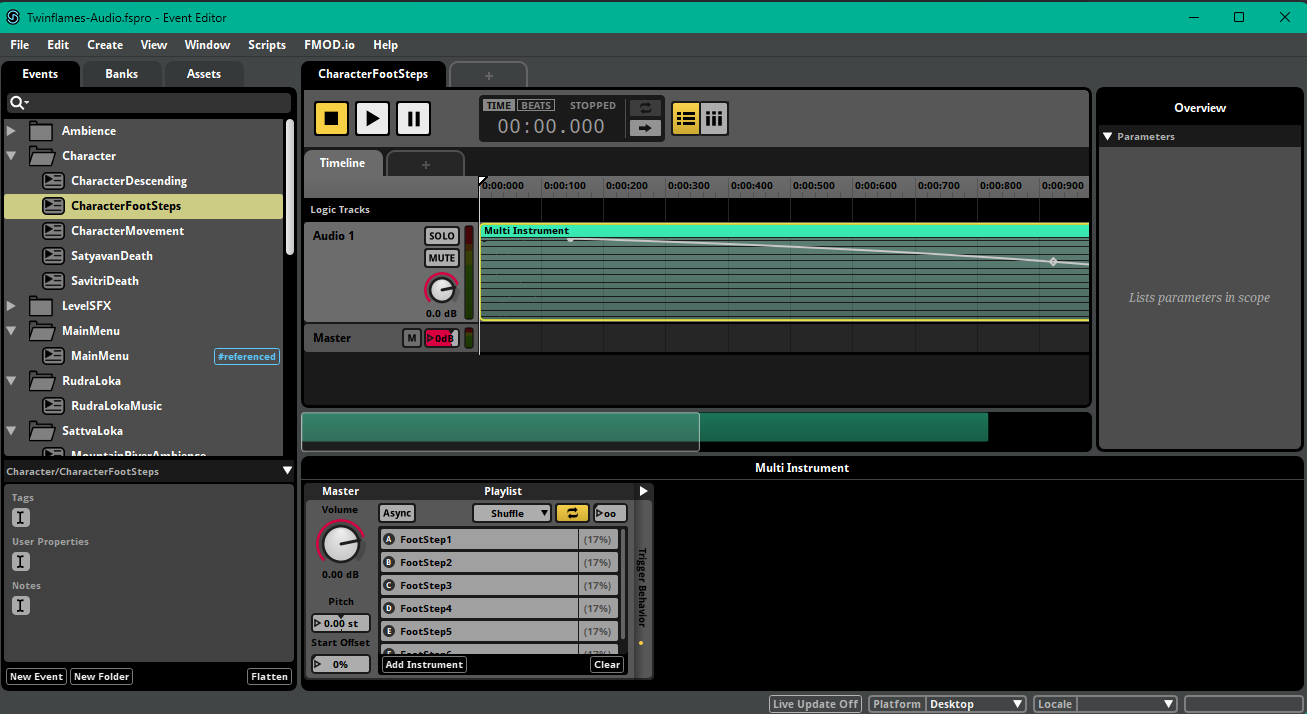Switch to the mixer strips view icon
This screenshot has height=714, width=1307.
pos(714,118)
